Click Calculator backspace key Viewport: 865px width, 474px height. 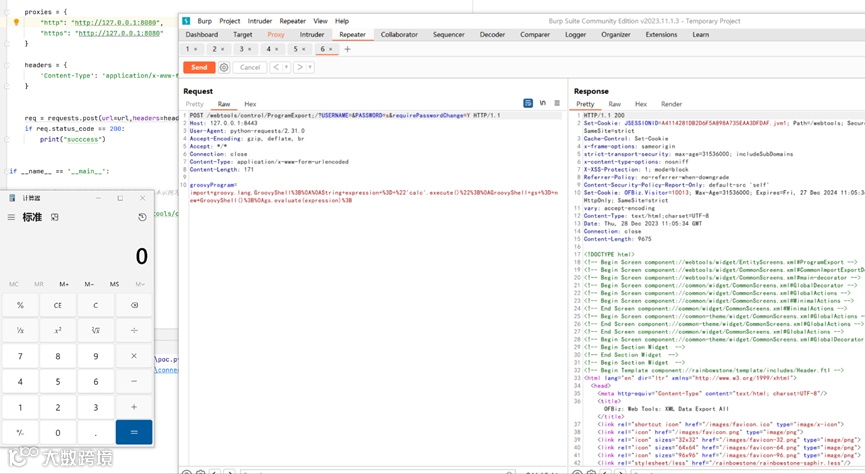pyautogui.click(x=134, y=305)
